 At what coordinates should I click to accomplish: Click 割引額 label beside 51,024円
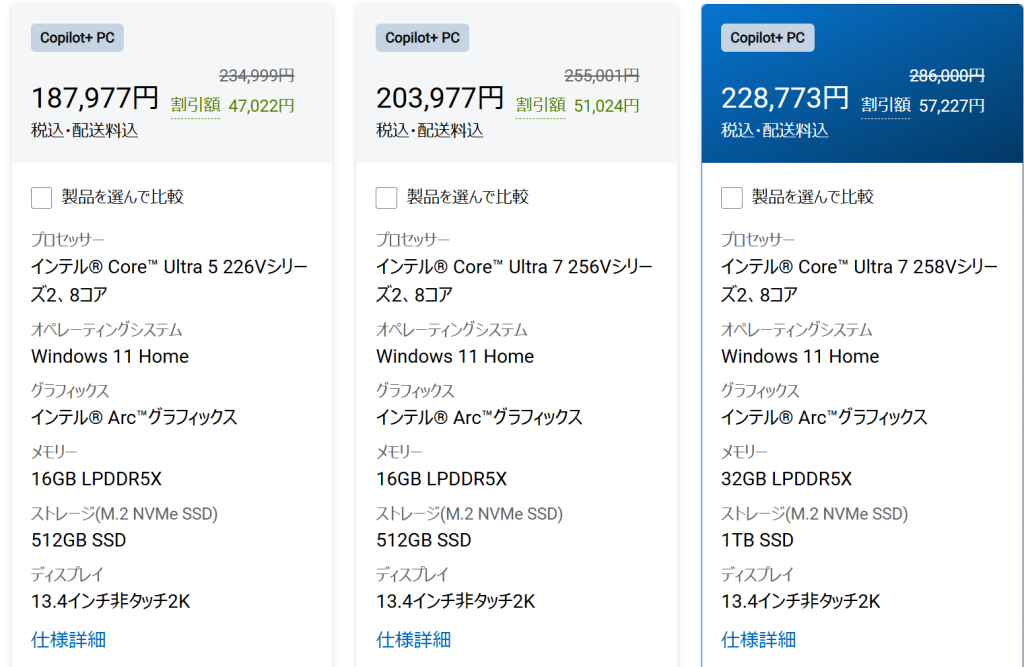coord(540,105)
